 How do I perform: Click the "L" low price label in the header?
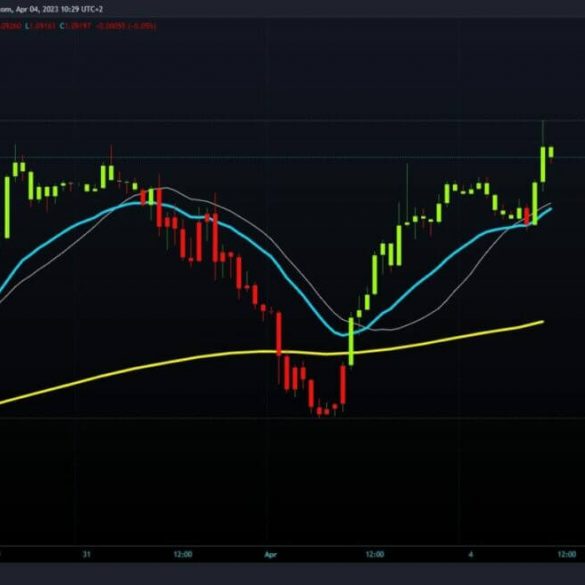(x=27, y=26)
